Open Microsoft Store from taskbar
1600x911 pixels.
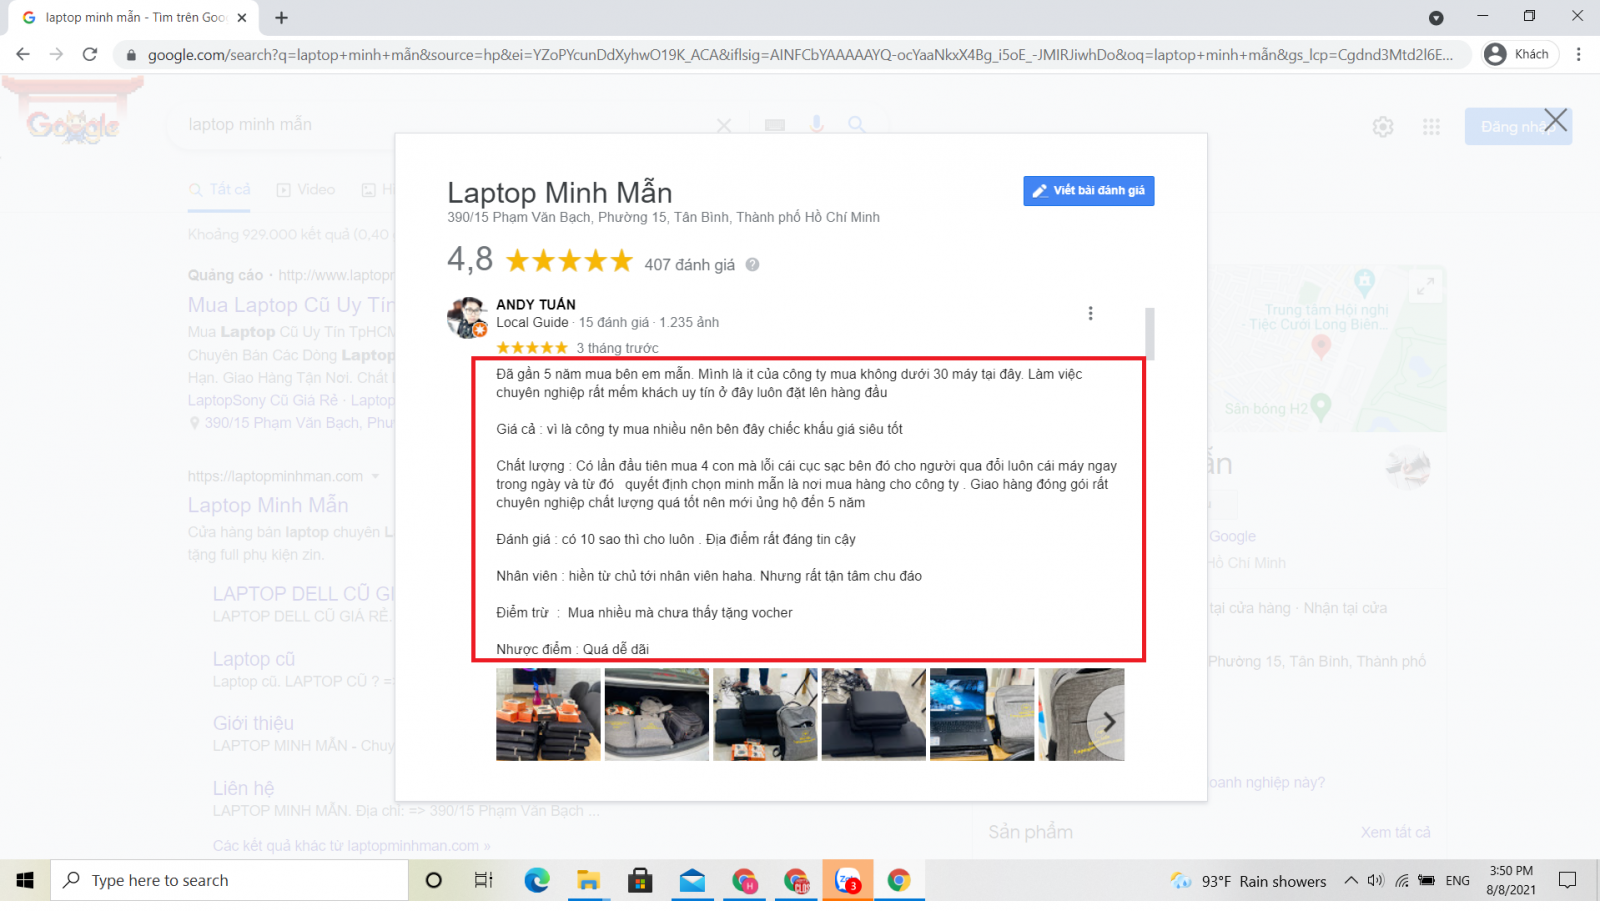pos(640,880)
